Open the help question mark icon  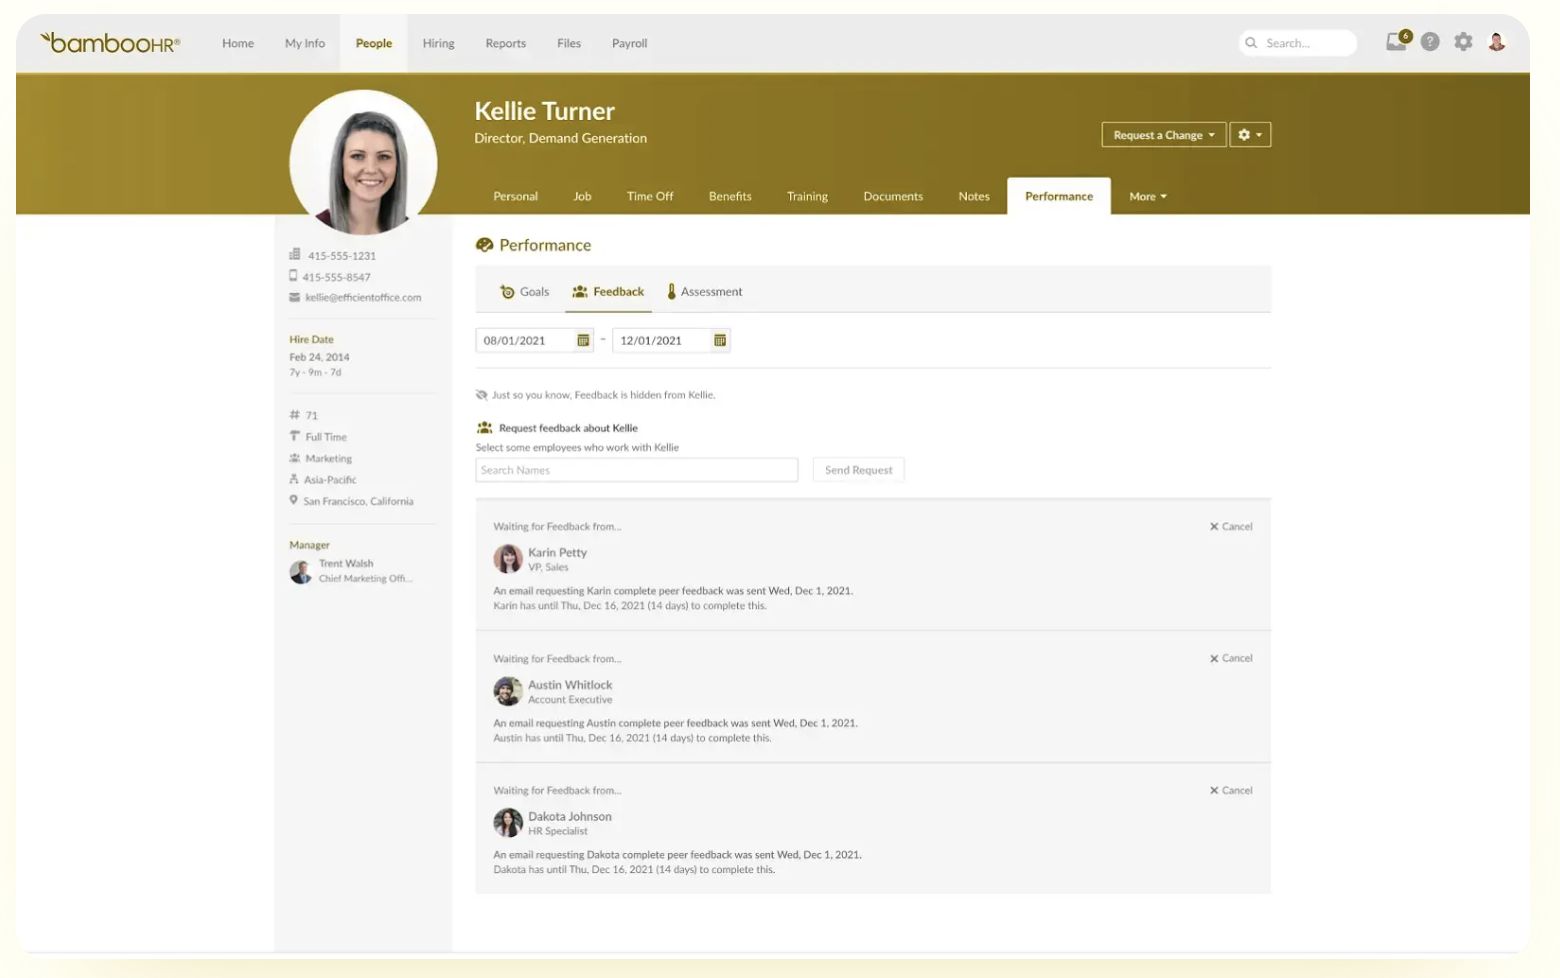1429,43
